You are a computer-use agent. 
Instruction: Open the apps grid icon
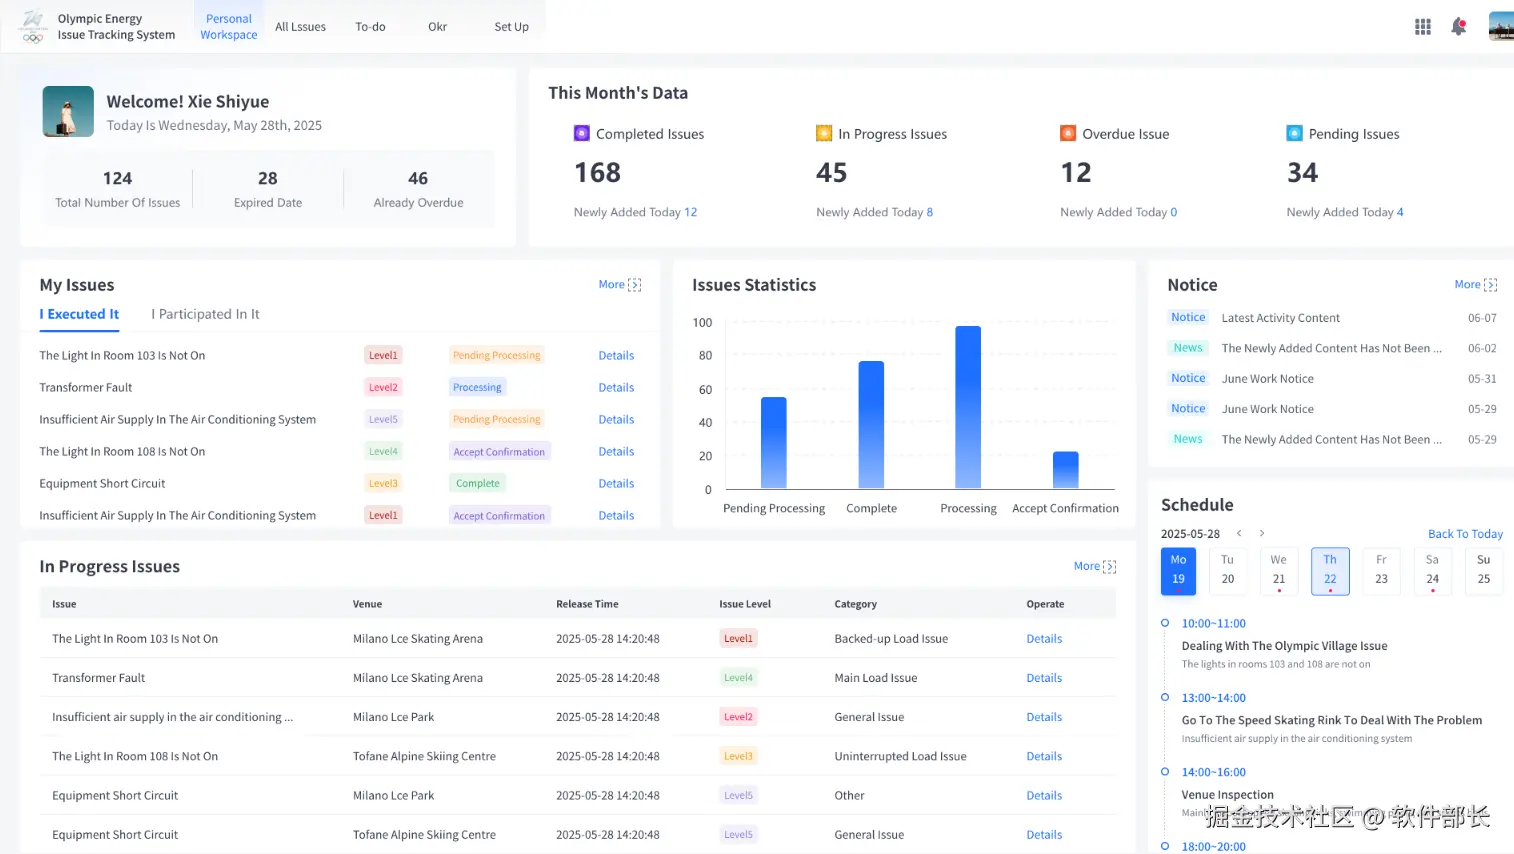(x=1422, y=27)
